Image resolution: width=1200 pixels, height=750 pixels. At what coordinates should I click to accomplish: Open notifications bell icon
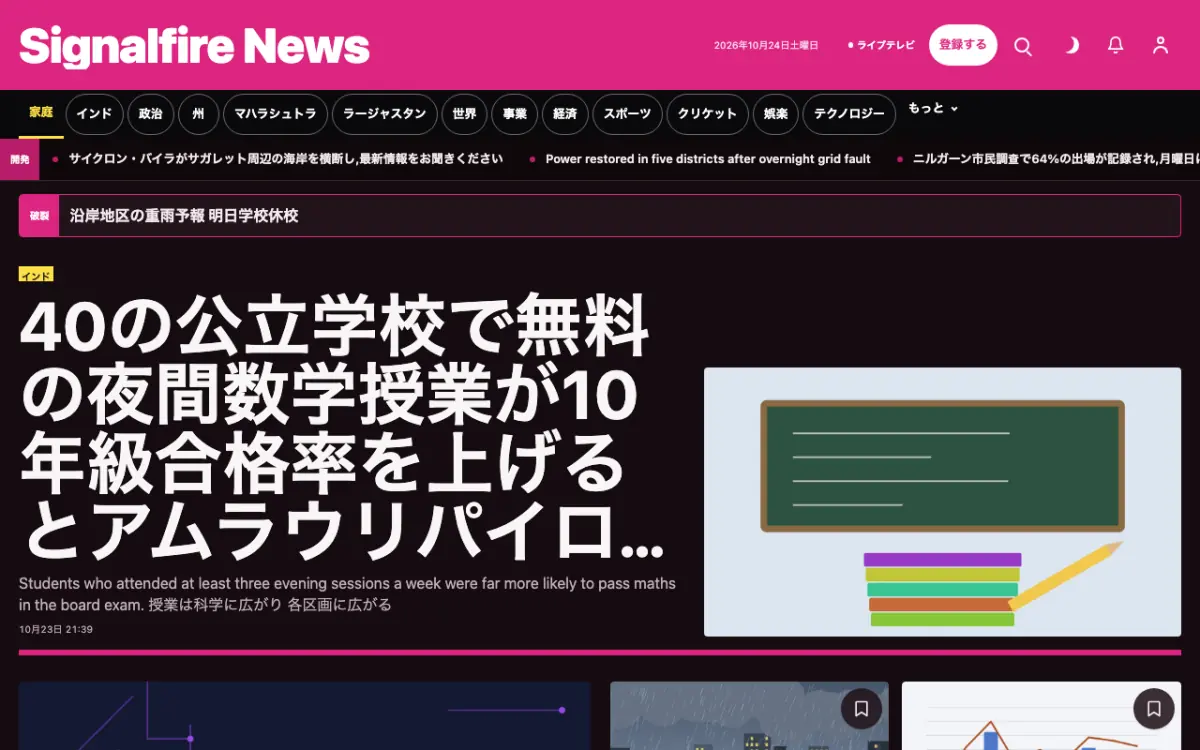[x=1116, y=45]
